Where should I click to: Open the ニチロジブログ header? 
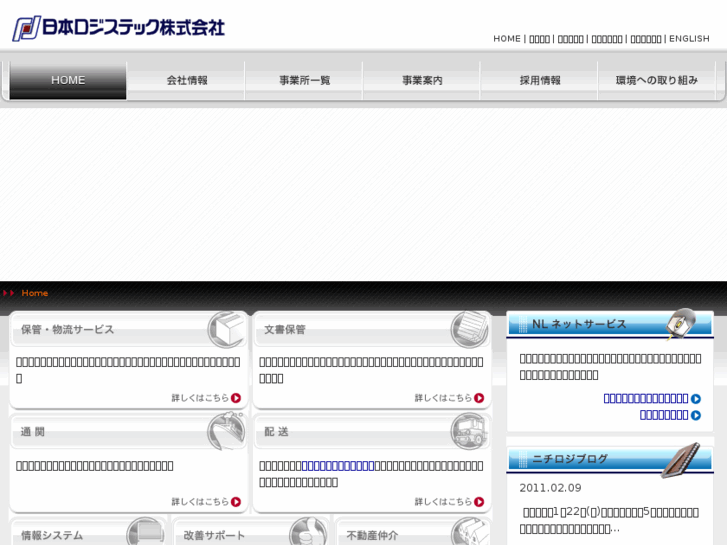(x=570, y=459)
